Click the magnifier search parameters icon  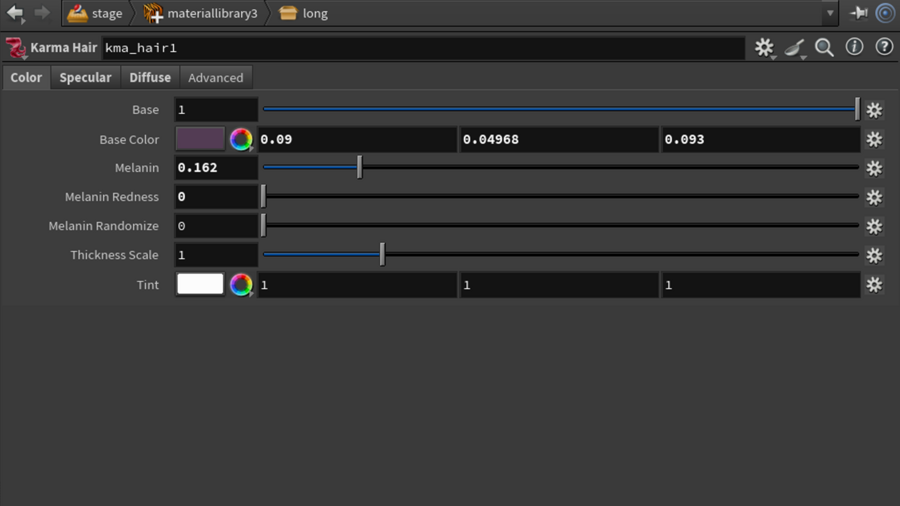click(x=824, y=48)
